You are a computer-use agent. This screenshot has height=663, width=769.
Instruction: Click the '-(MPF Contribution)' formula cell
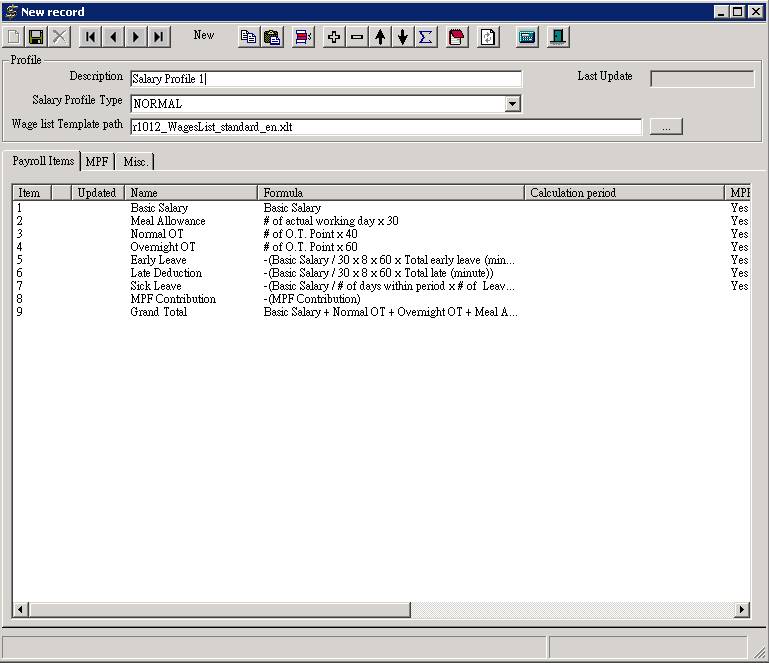312,299
